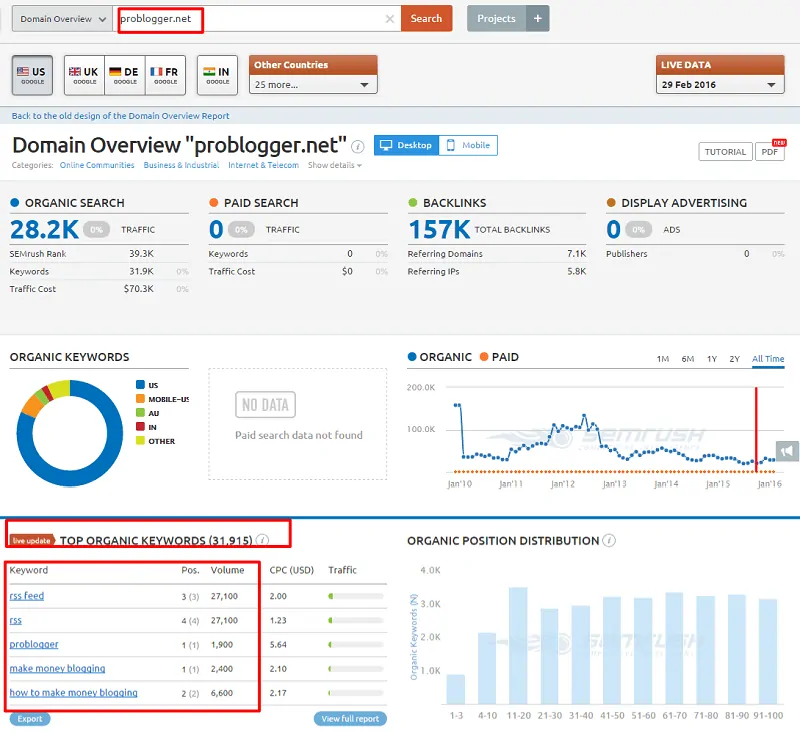Toggle the ORGANIC series in the traffic chart
The height and width of the screenshot is (733, 800).
coord(440,357)
